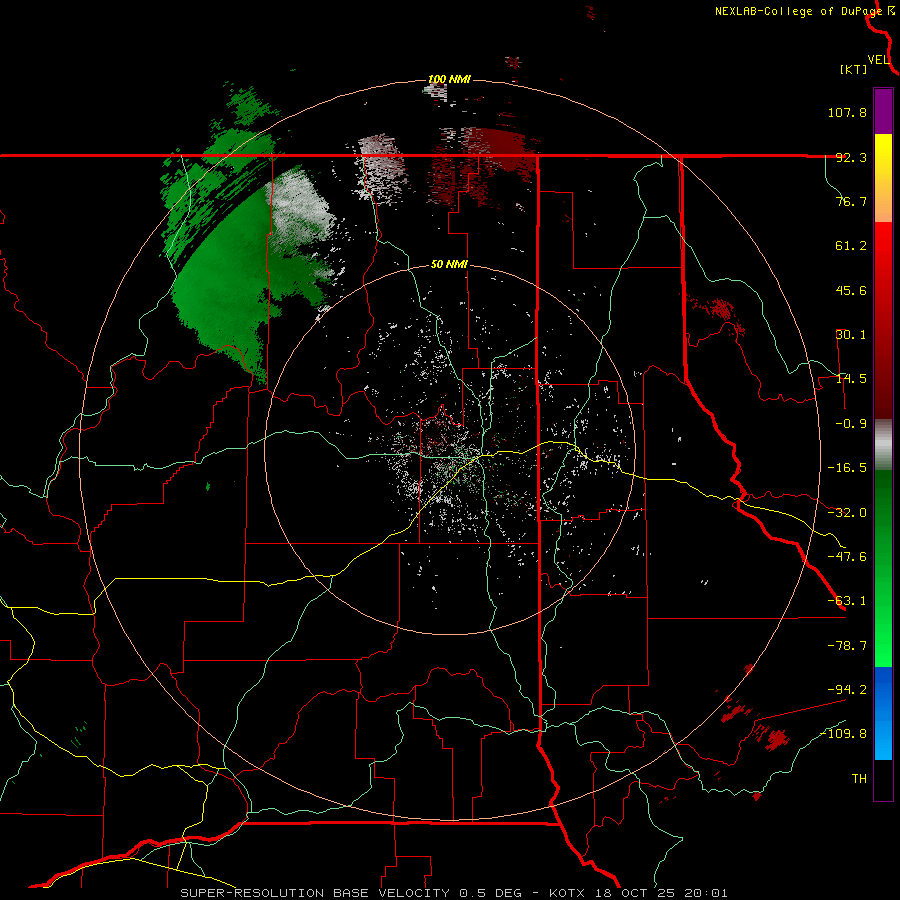Pick the gray near-zero segment of the velocity scale
This screenshot has width=900, height=900.
[883, 445]
